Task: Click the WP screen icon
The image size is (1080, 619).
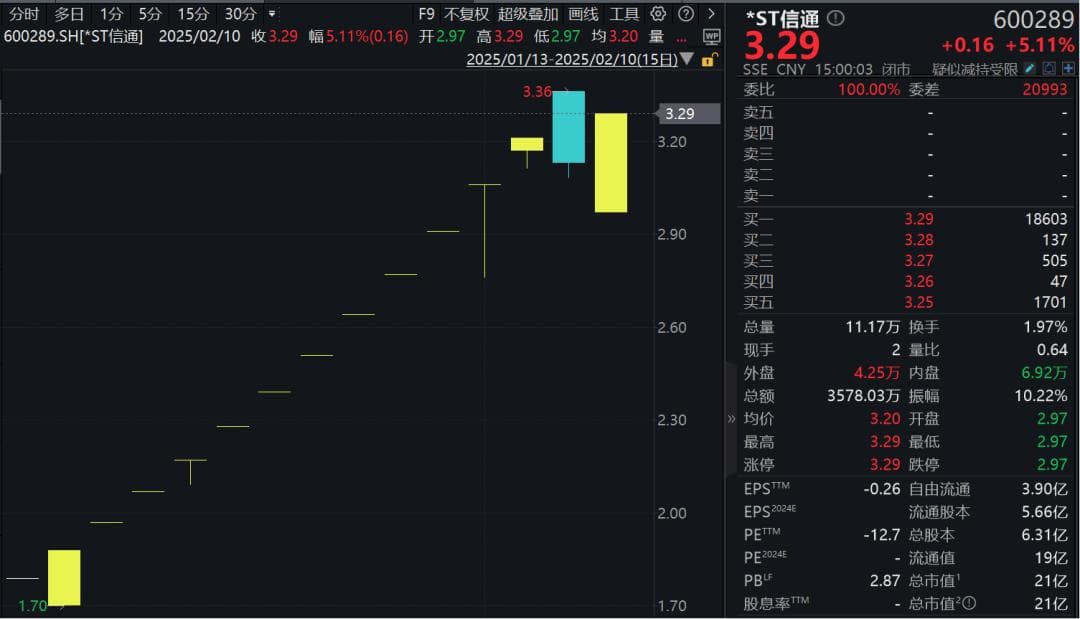Action: point(711,36)
